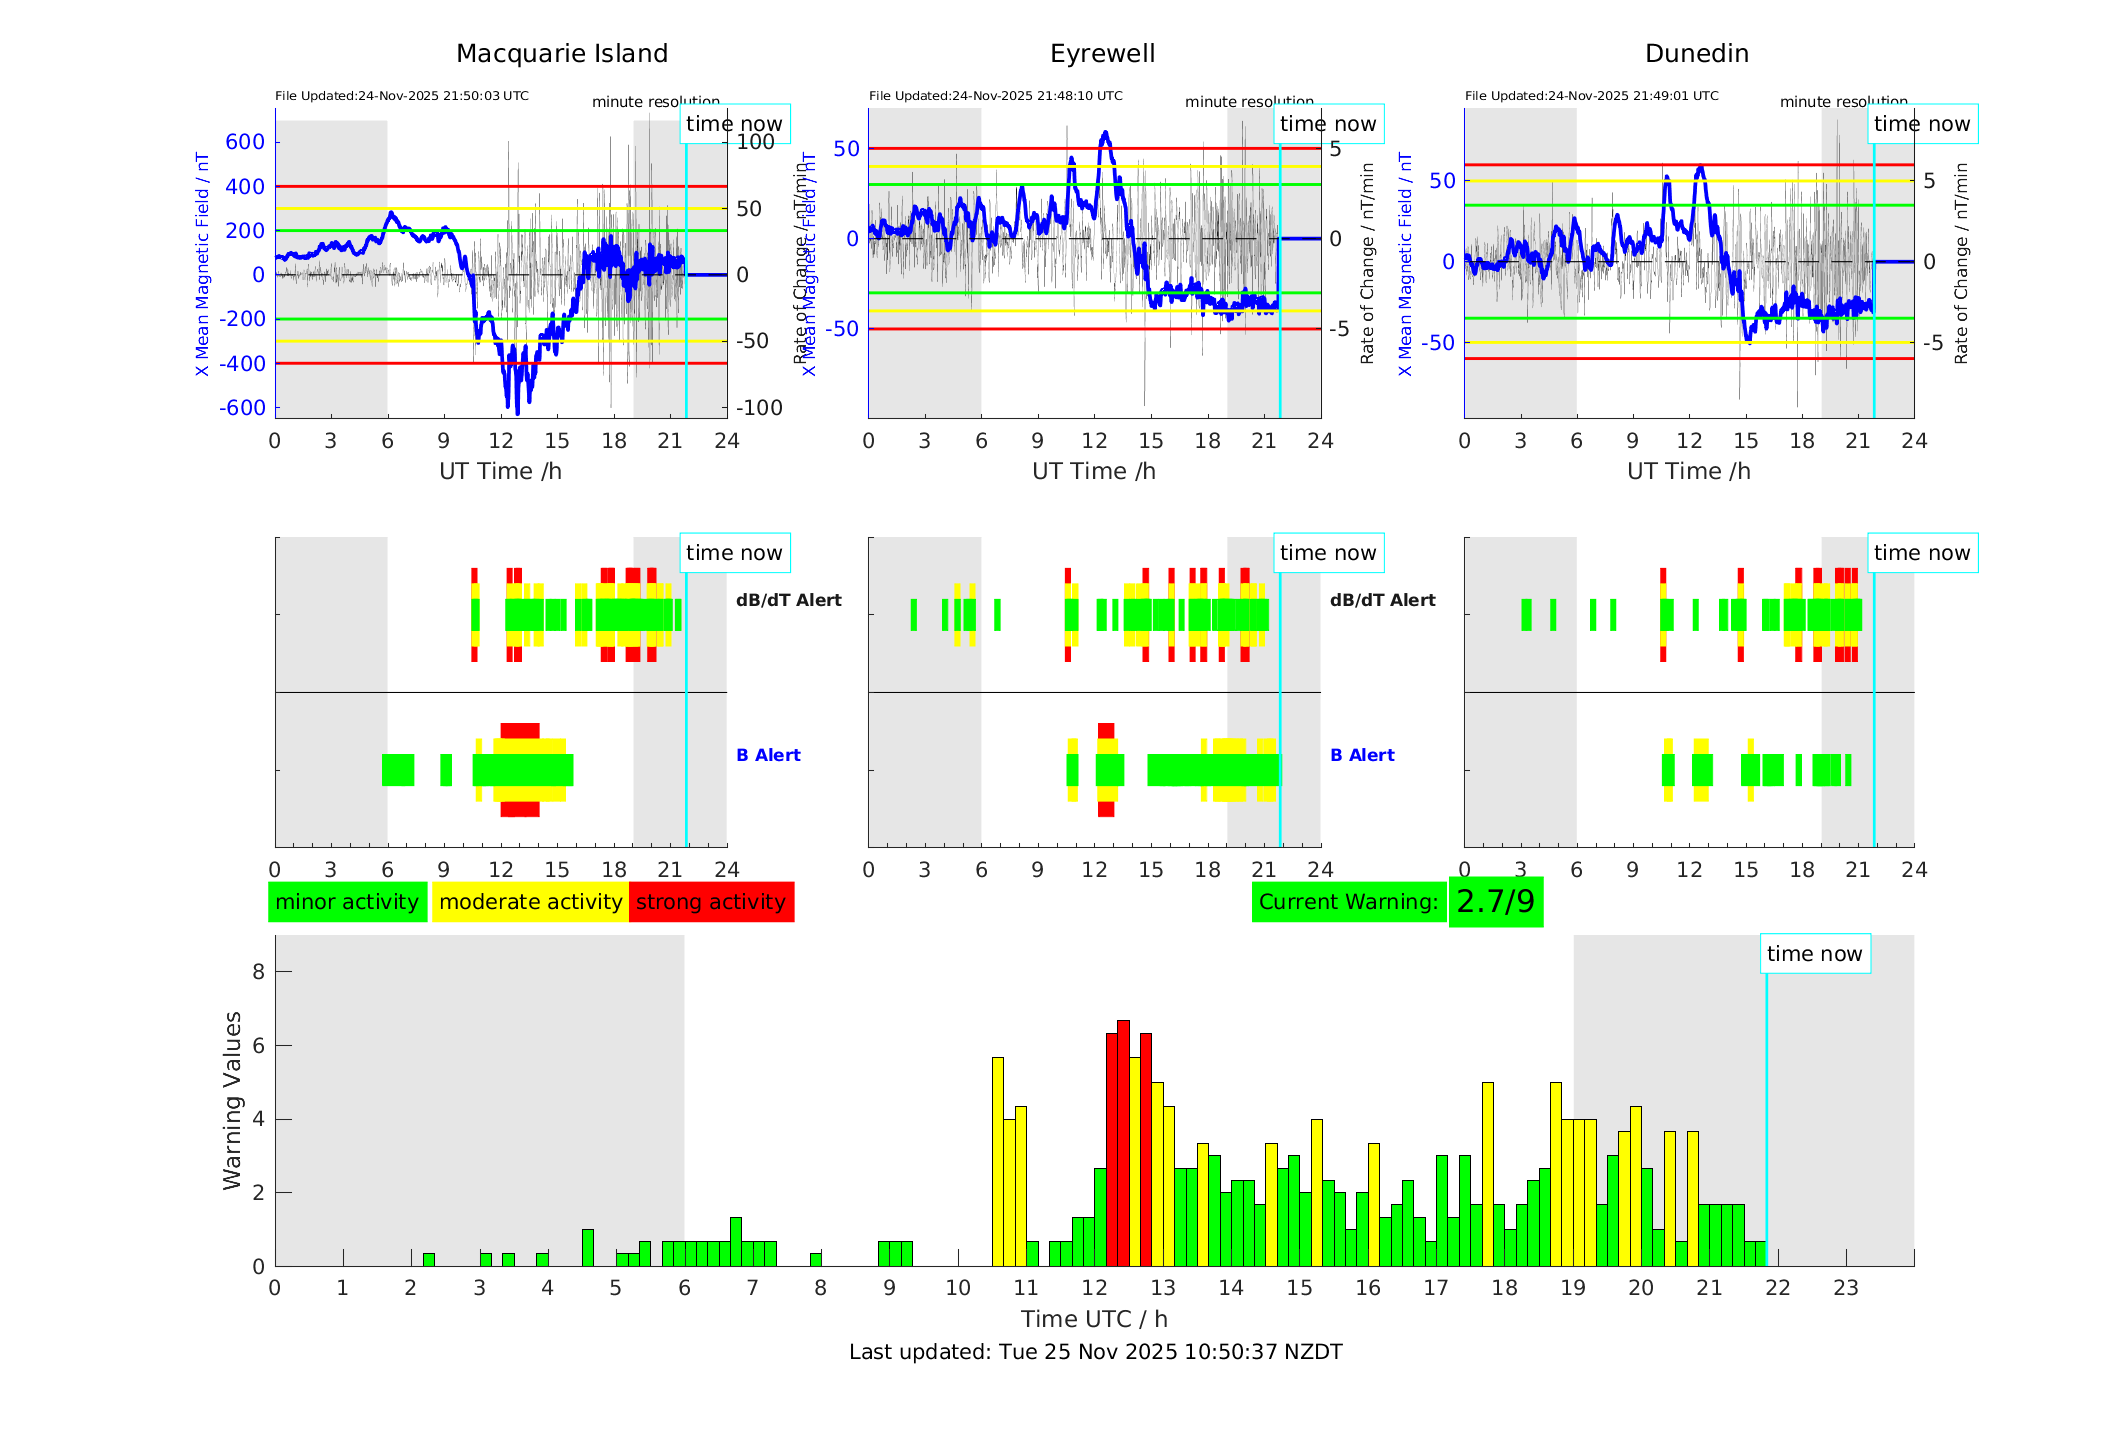
Task: Click the Eyerewell plot title
Action: 1102,54
